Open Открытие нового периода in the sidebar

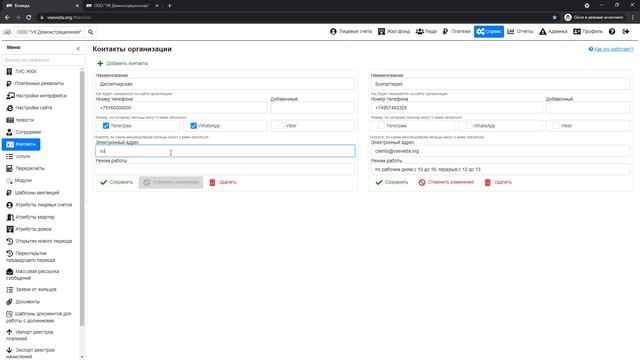39,241
